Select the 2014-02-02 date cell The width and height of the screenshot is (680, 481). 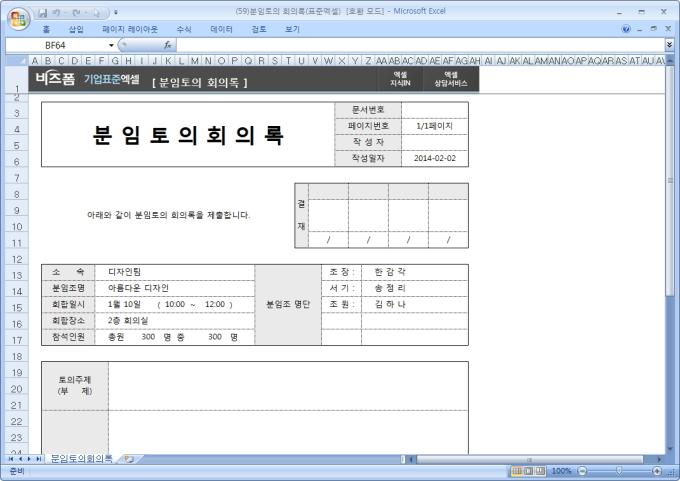tap(435, 158)
